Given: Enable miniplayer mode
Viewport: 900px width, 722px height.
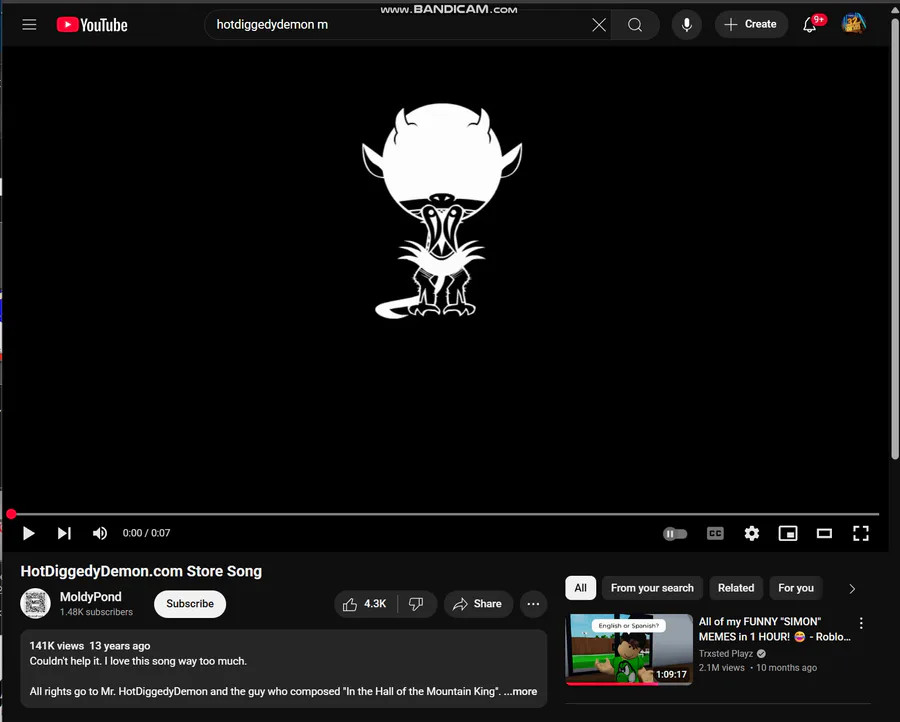Looking at the screenshot, I should point(788,534).
